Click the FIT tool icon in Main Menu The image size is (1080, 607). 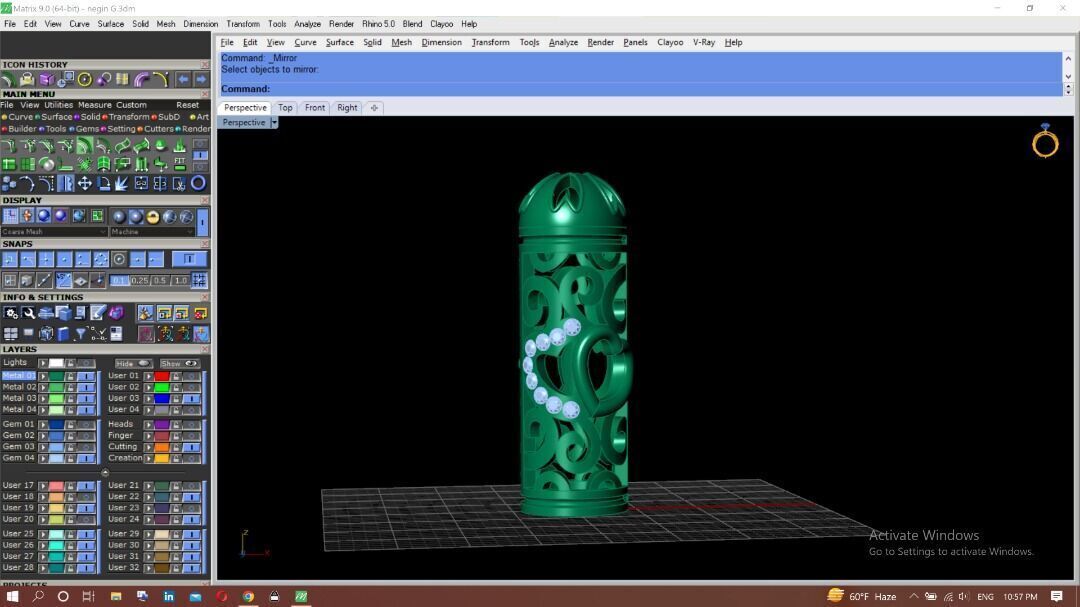tap(180, 164)
